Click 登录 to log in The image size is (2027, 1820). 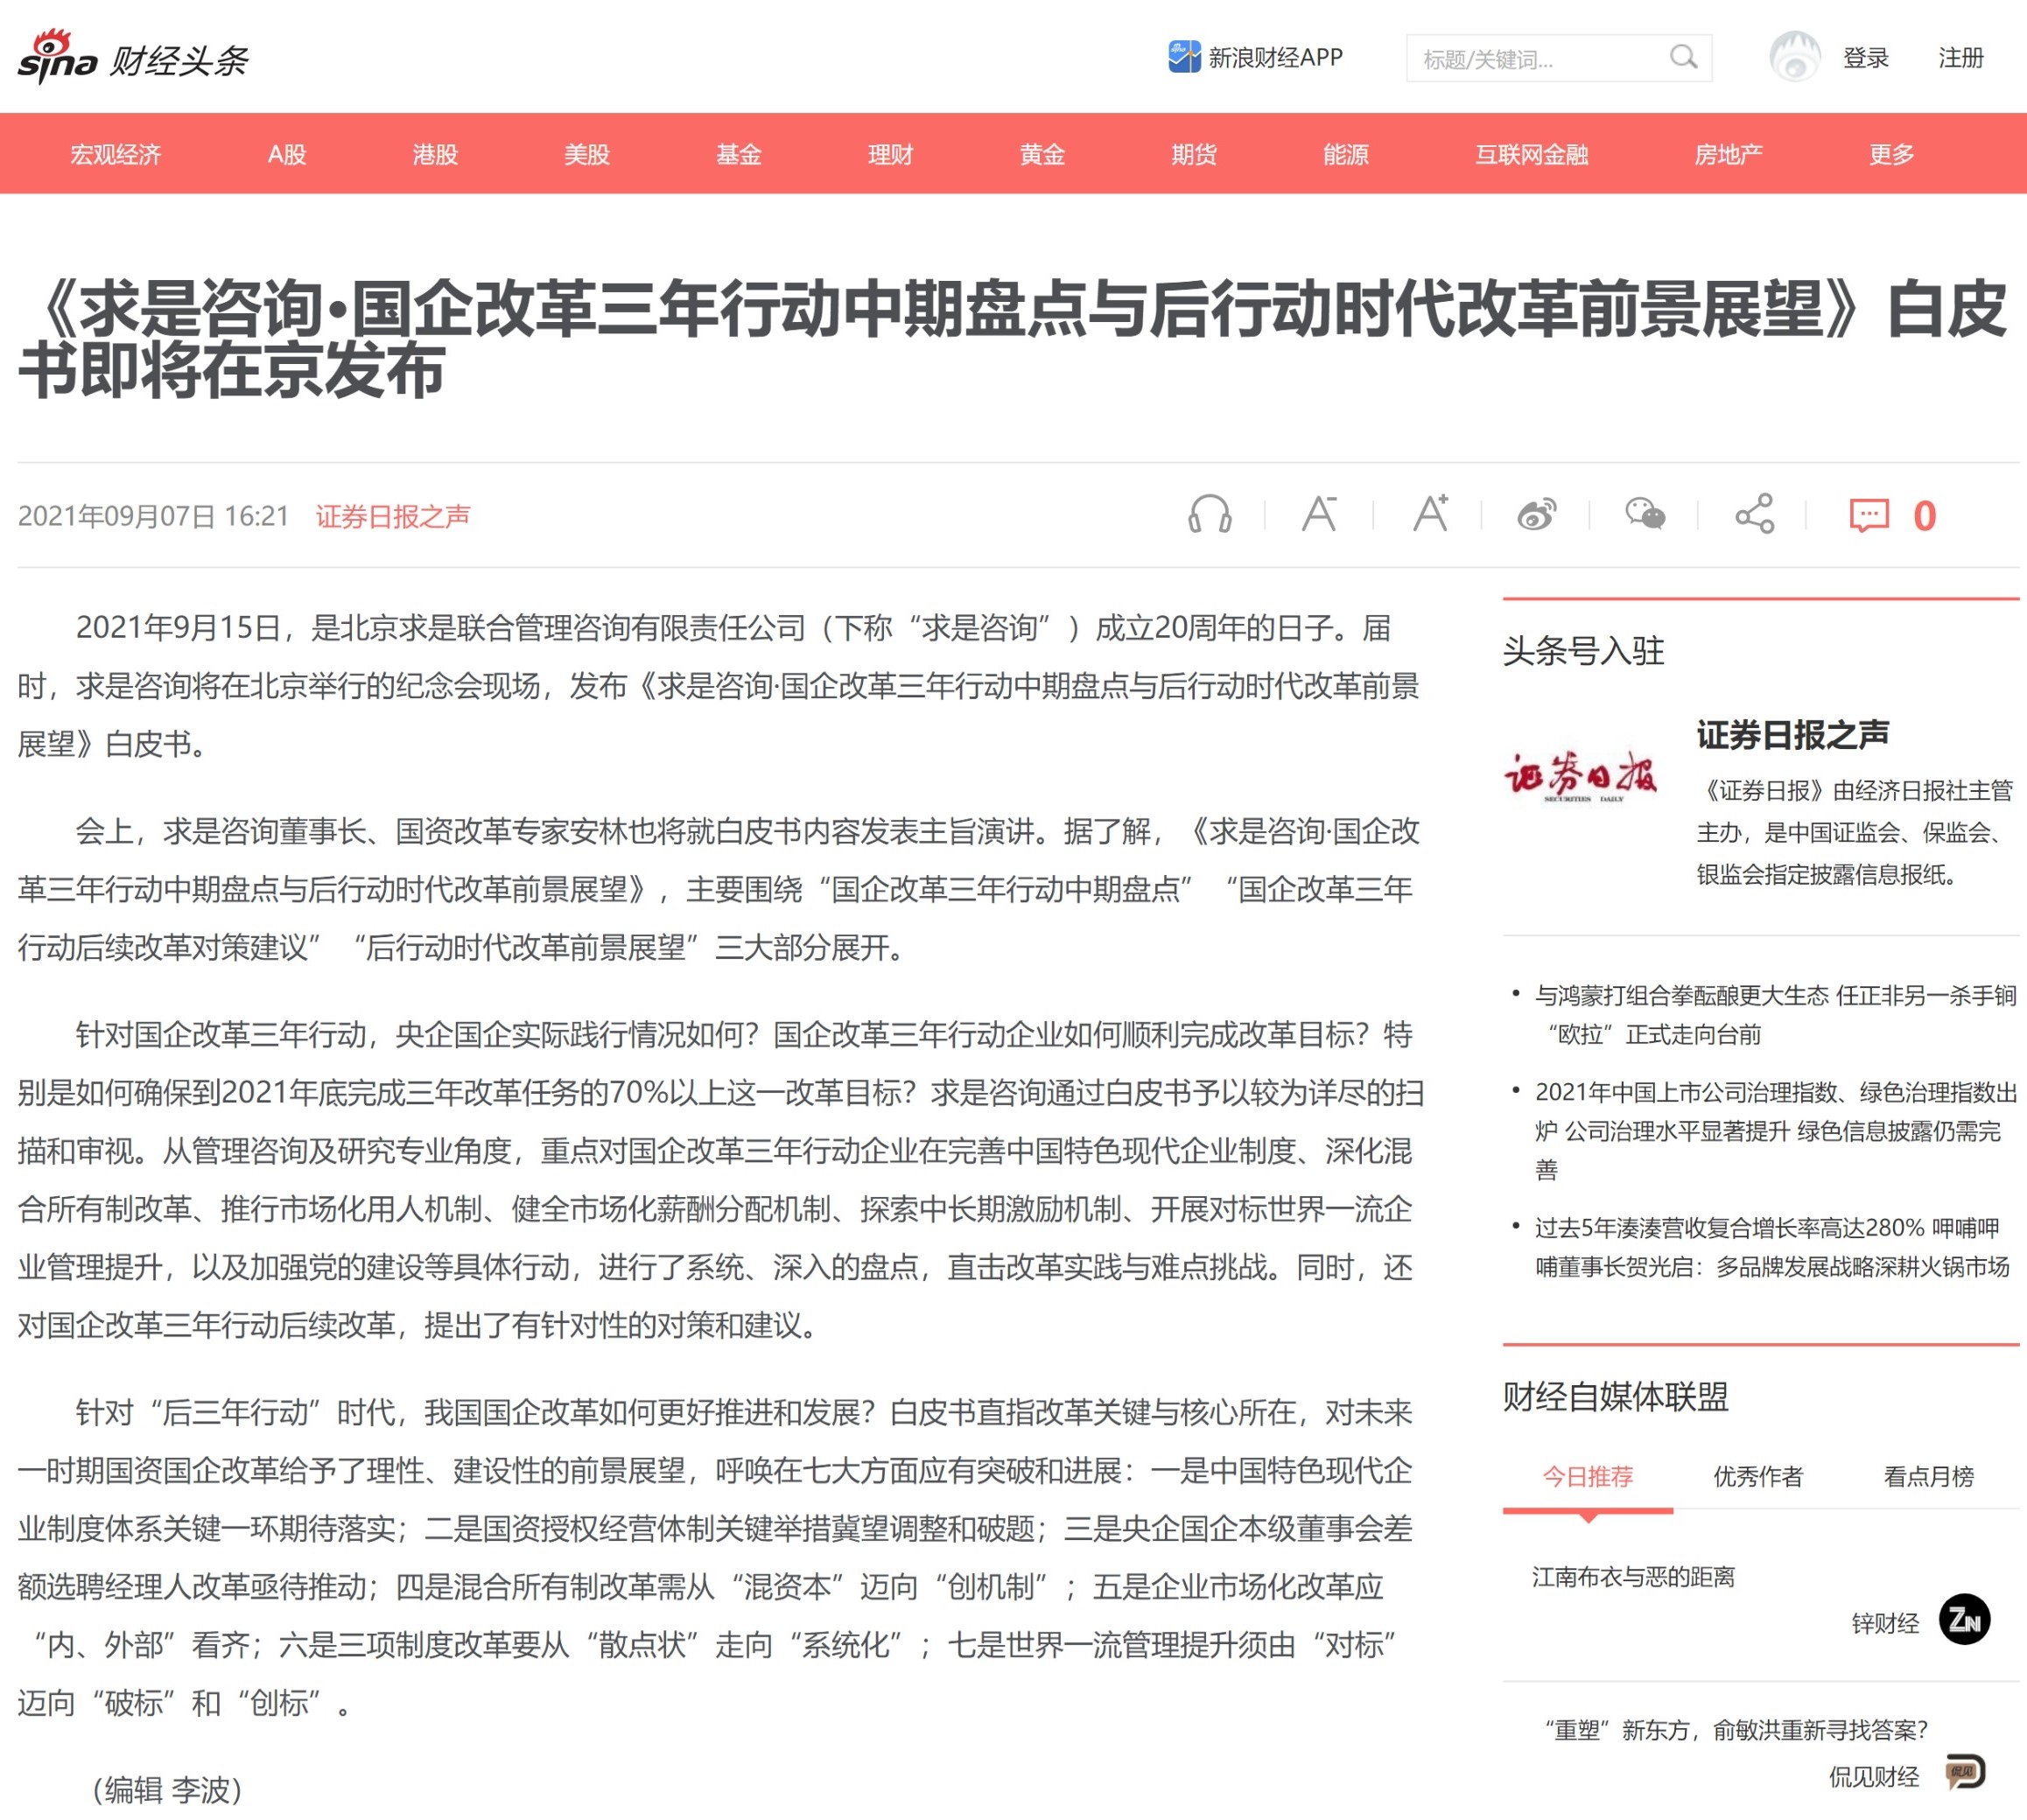[x=1865, y=58]
